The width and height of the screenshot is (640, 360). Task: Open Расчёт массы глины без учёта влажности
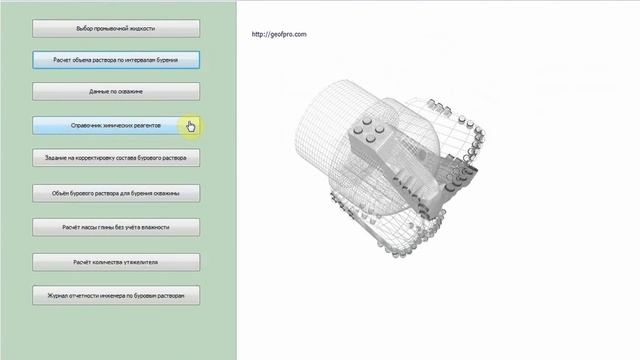click(x=116, y=227)
